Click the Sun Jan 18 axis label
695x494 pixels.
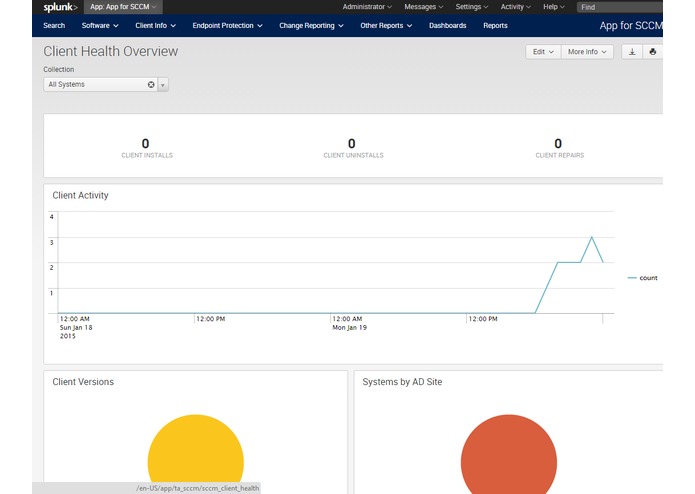[x=76, y=328]
